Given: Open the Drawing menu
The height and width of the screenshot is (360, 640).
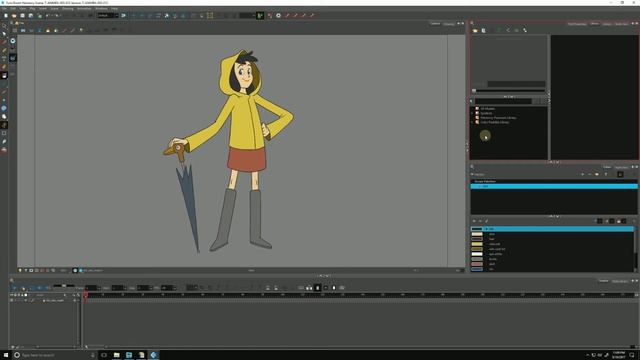Looking at the screenshot, I should [x=68, y=9].
